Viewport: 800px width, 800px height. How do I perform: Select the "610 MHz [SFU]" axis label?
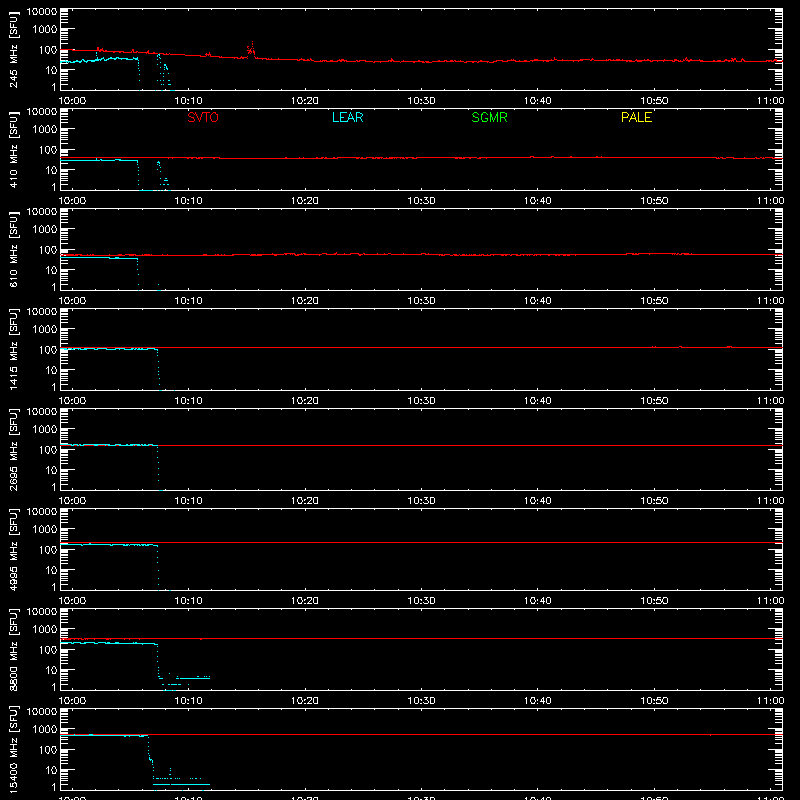(x=13, y=250)
